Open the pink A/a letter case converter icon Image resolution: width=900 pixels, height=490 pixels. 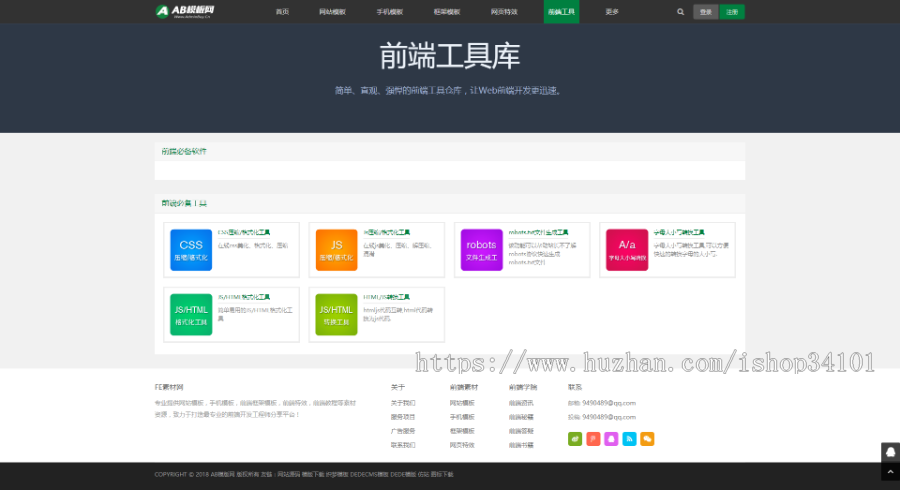coord(627,250)
